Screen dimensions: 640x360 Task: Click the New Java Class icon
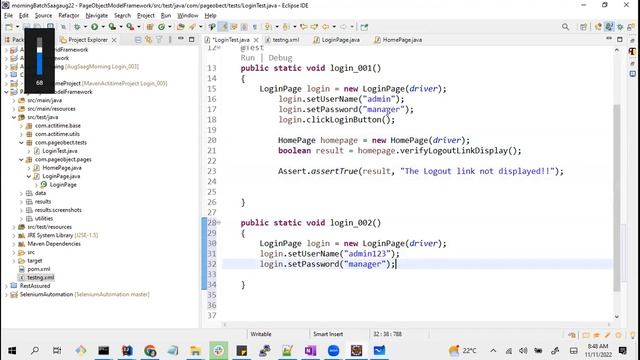(x=162, y=27)
